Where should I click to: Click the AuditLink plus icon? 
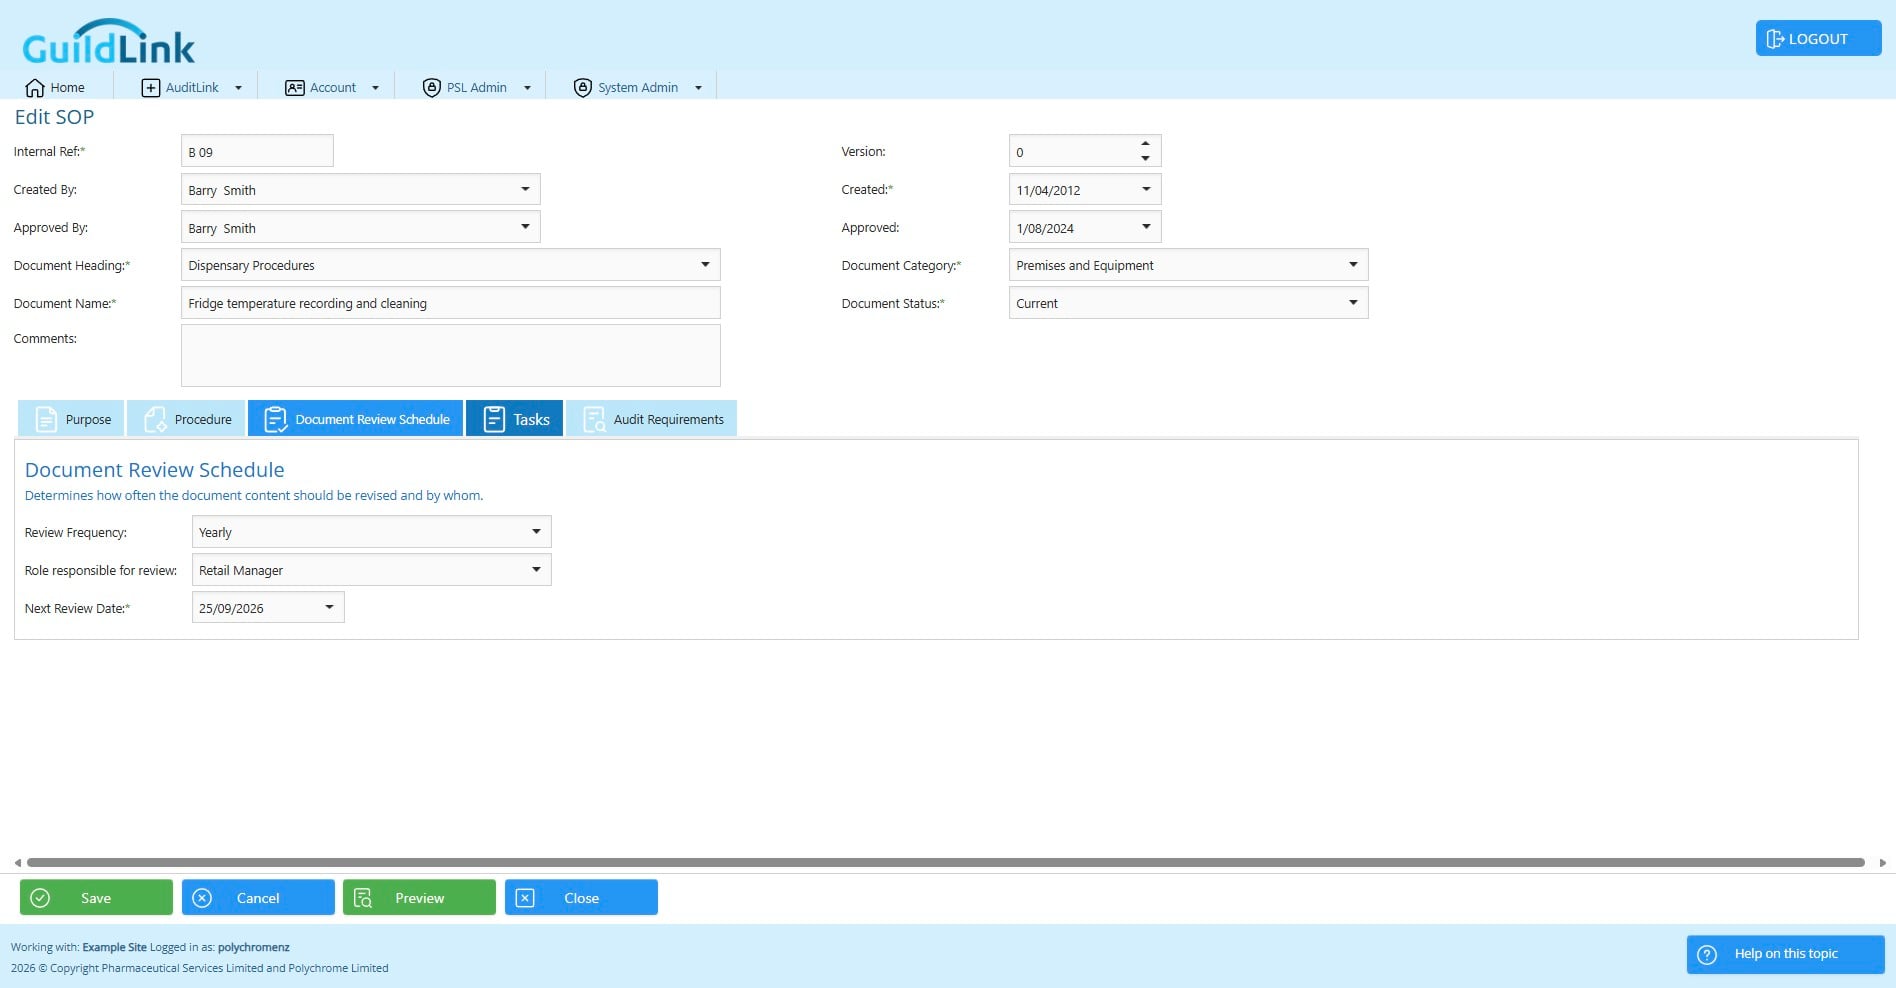tap(151, 88)
